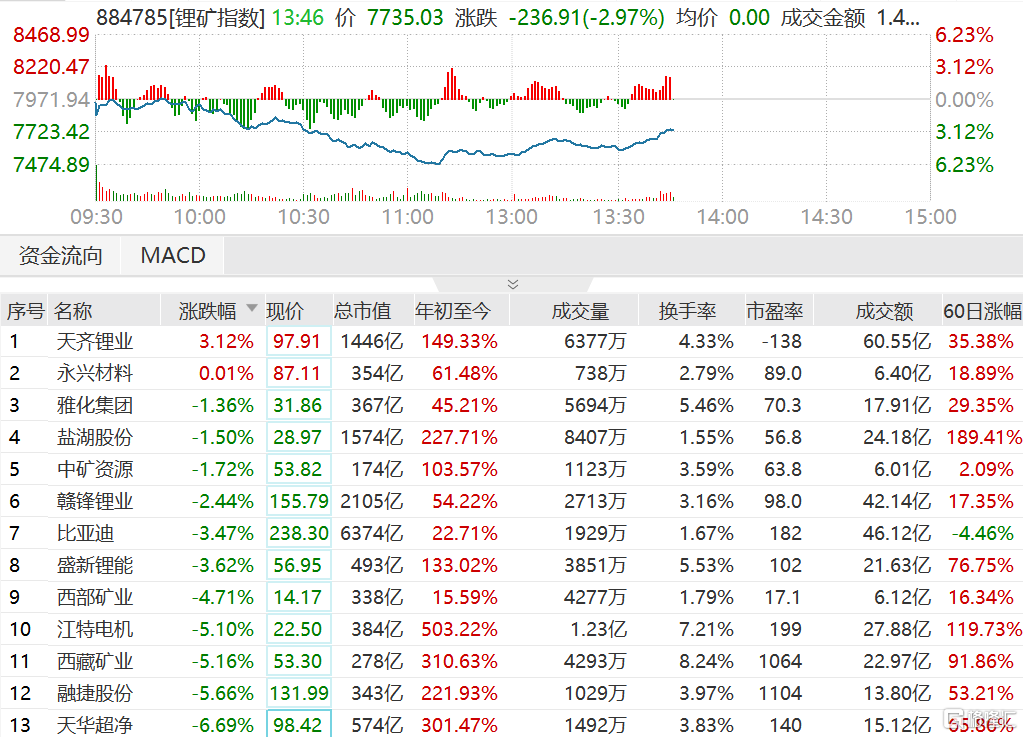1023x737 pixels.
Task: Click the 年初至今 column header
Action: click(454, 311)
